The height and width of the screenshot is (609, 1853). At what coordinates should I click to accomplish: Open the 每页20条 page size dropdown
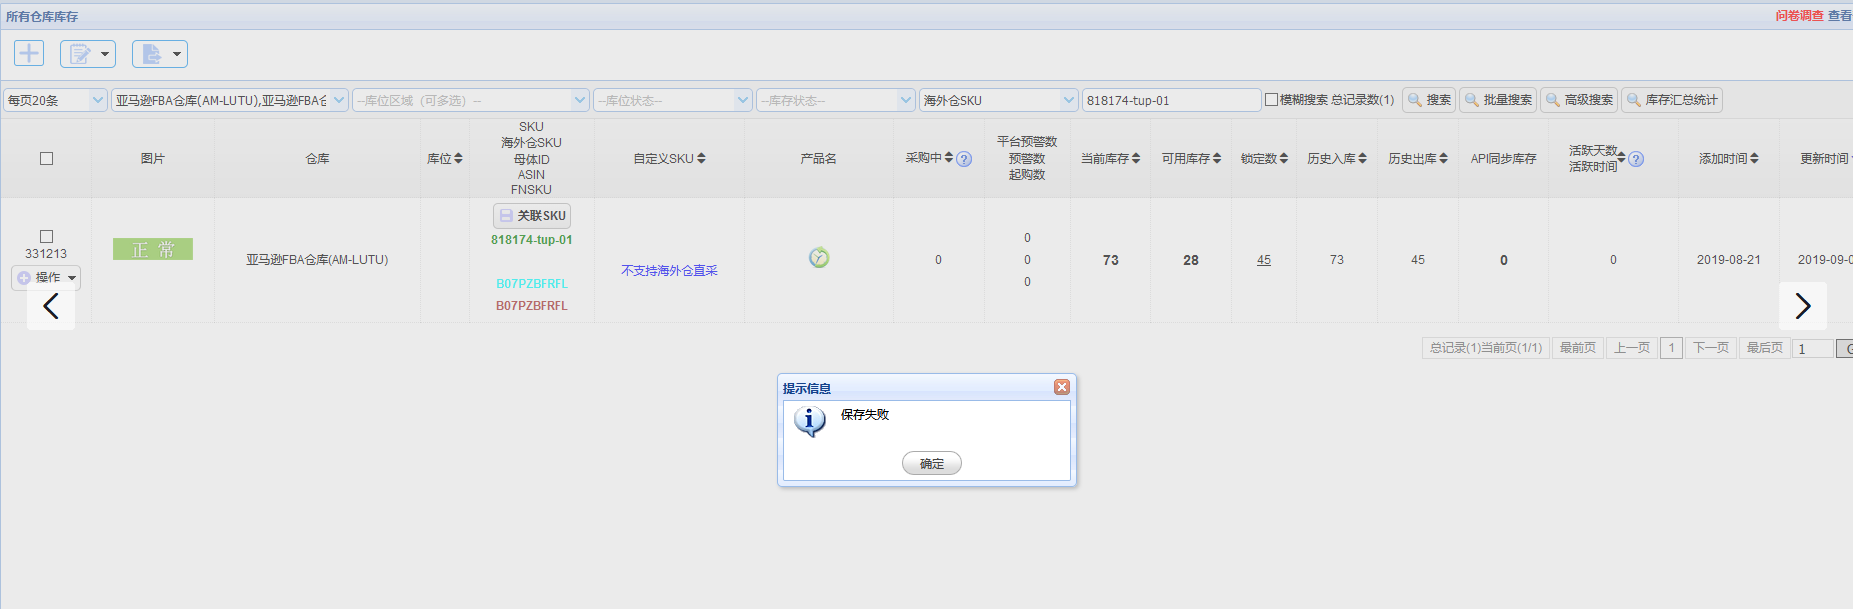tap(56, 100)
